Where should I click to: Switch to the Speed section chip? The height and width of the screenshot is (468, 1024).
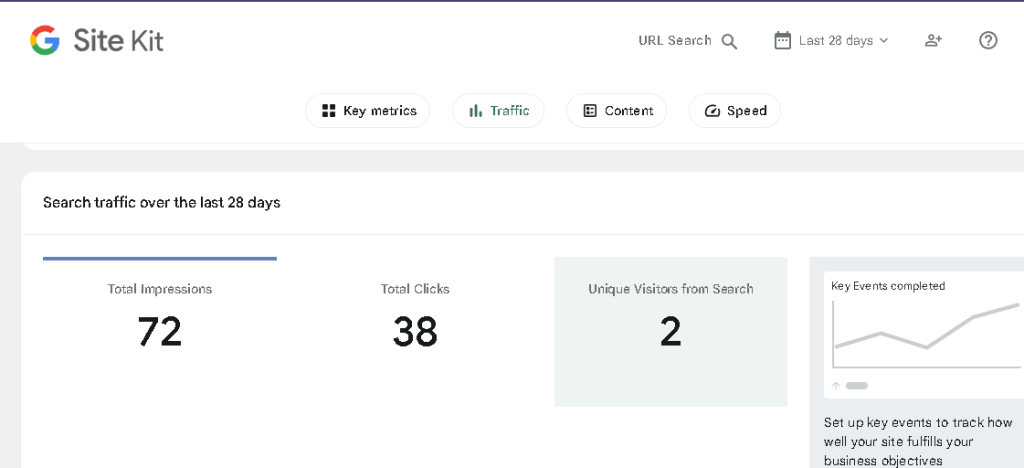point(735,111)
